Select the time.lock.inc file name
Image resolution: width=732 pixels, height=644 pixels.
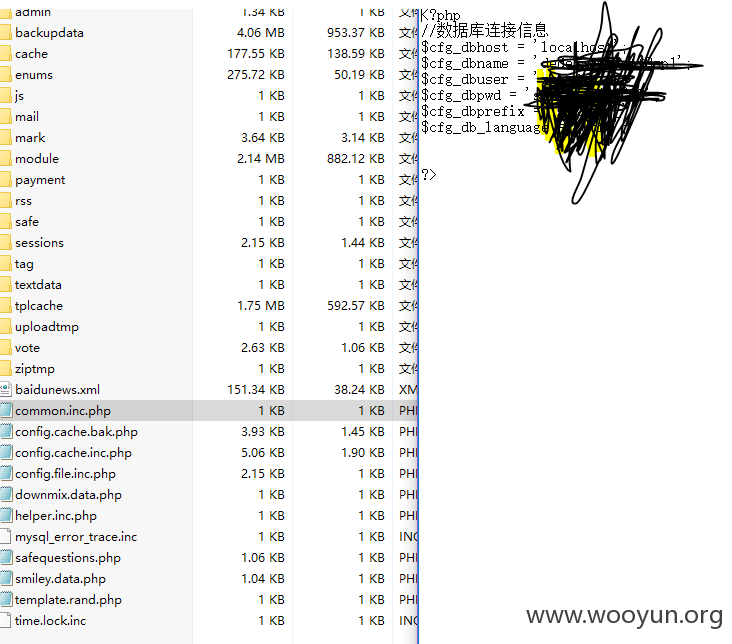pyautogui.click(x=50, y=621)
